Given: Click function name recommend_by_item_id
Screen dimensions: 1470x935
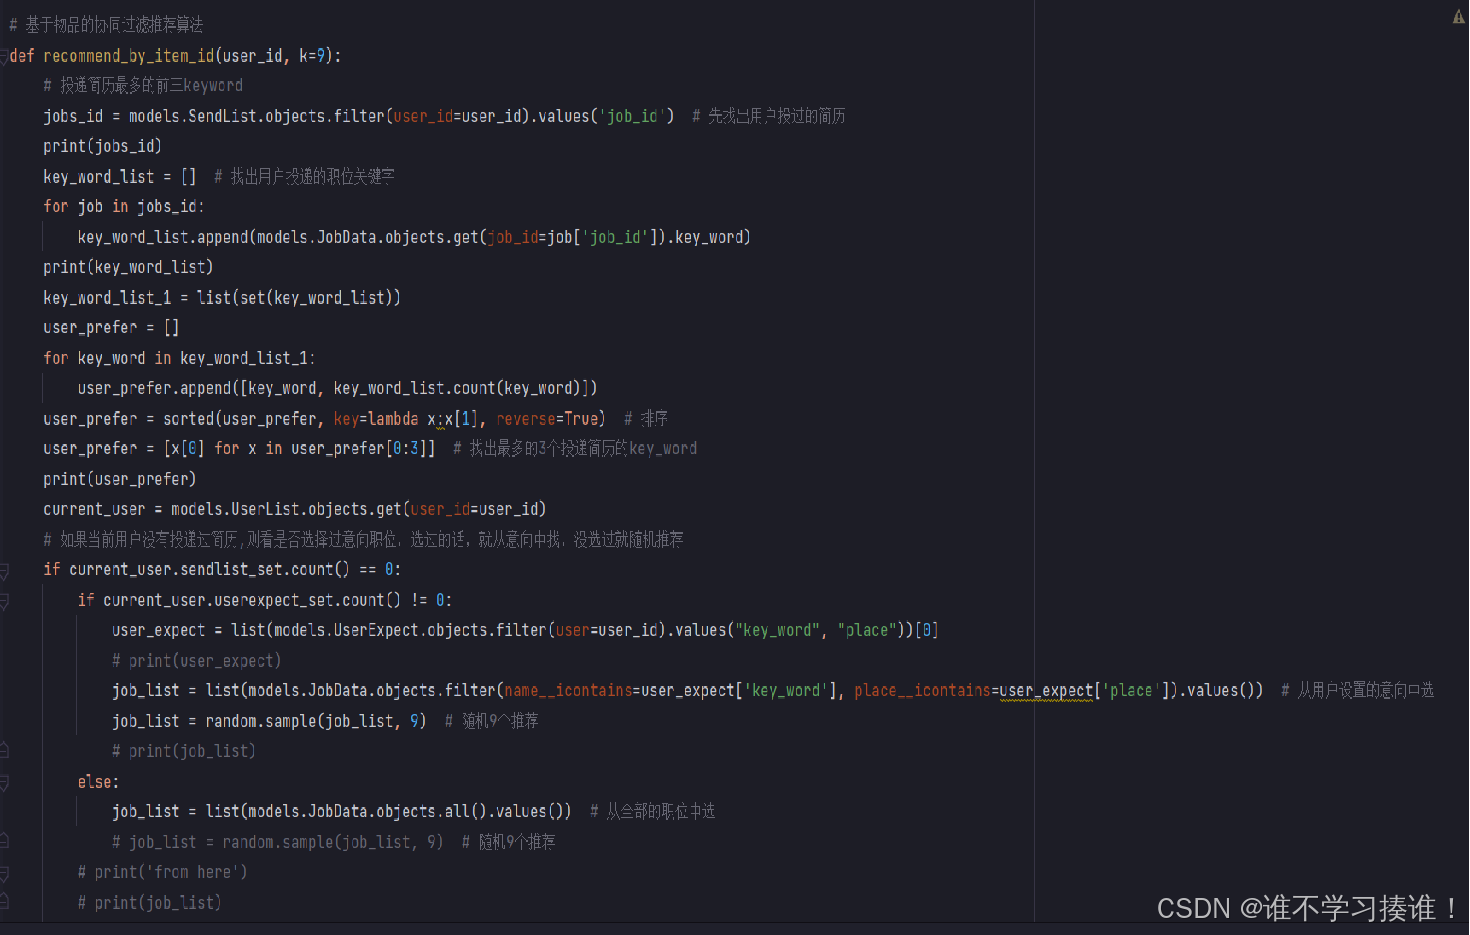Looking at the screenshot, I should tap(128, 56).
